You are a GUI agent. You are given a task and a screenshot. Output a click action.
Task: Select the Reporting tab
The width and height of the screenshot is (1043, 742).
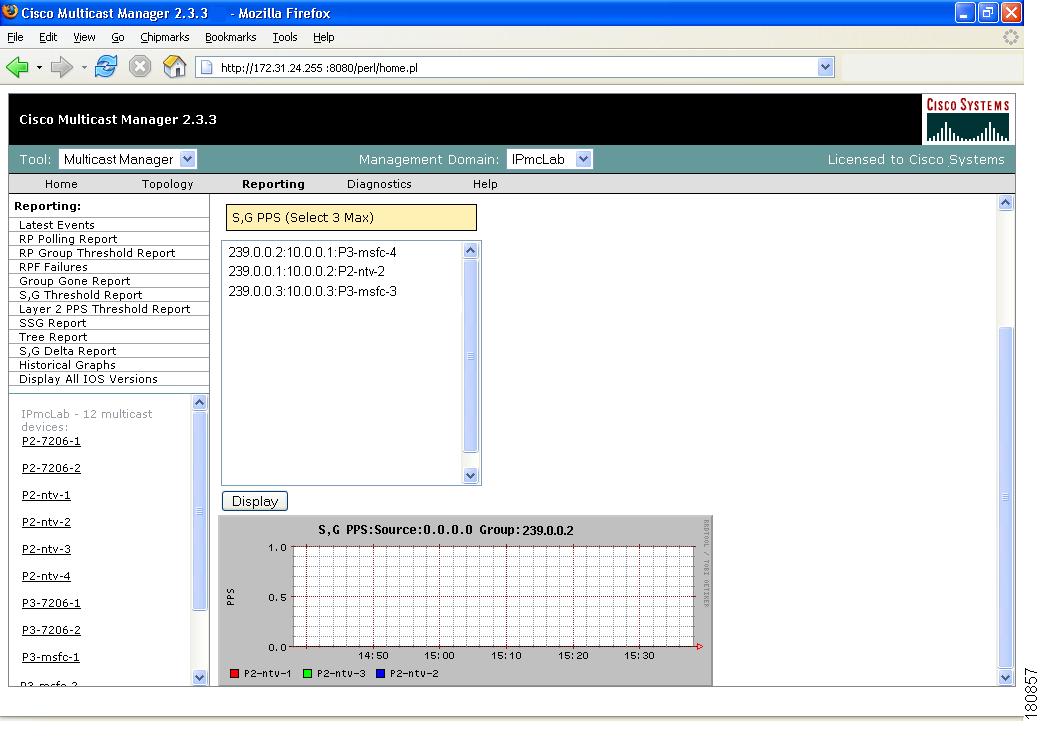[x=273, y=184]
